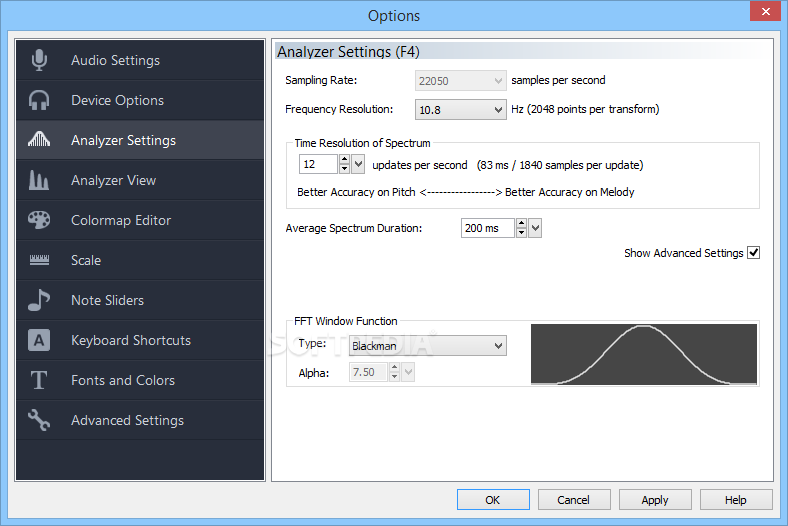Uncheck Show Advanced Settings checkbox

coord(753,253)
